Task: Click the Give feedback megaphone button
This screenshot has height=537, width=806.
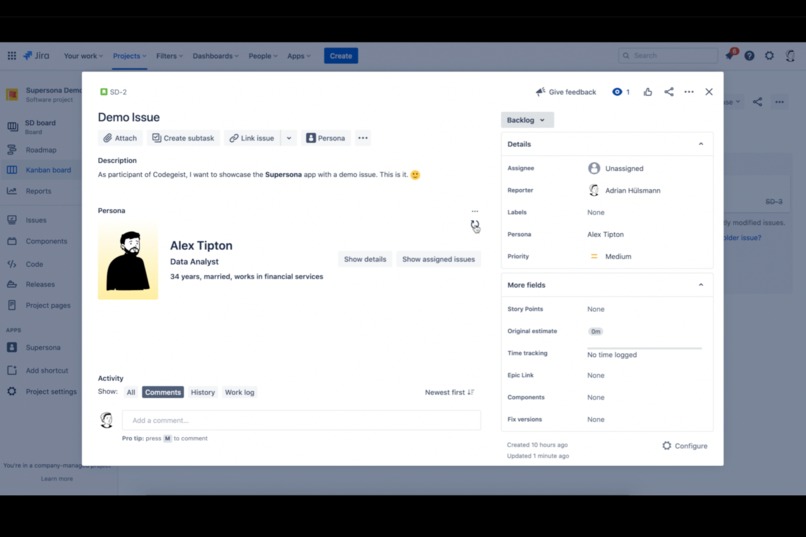Action: [566, 92]
